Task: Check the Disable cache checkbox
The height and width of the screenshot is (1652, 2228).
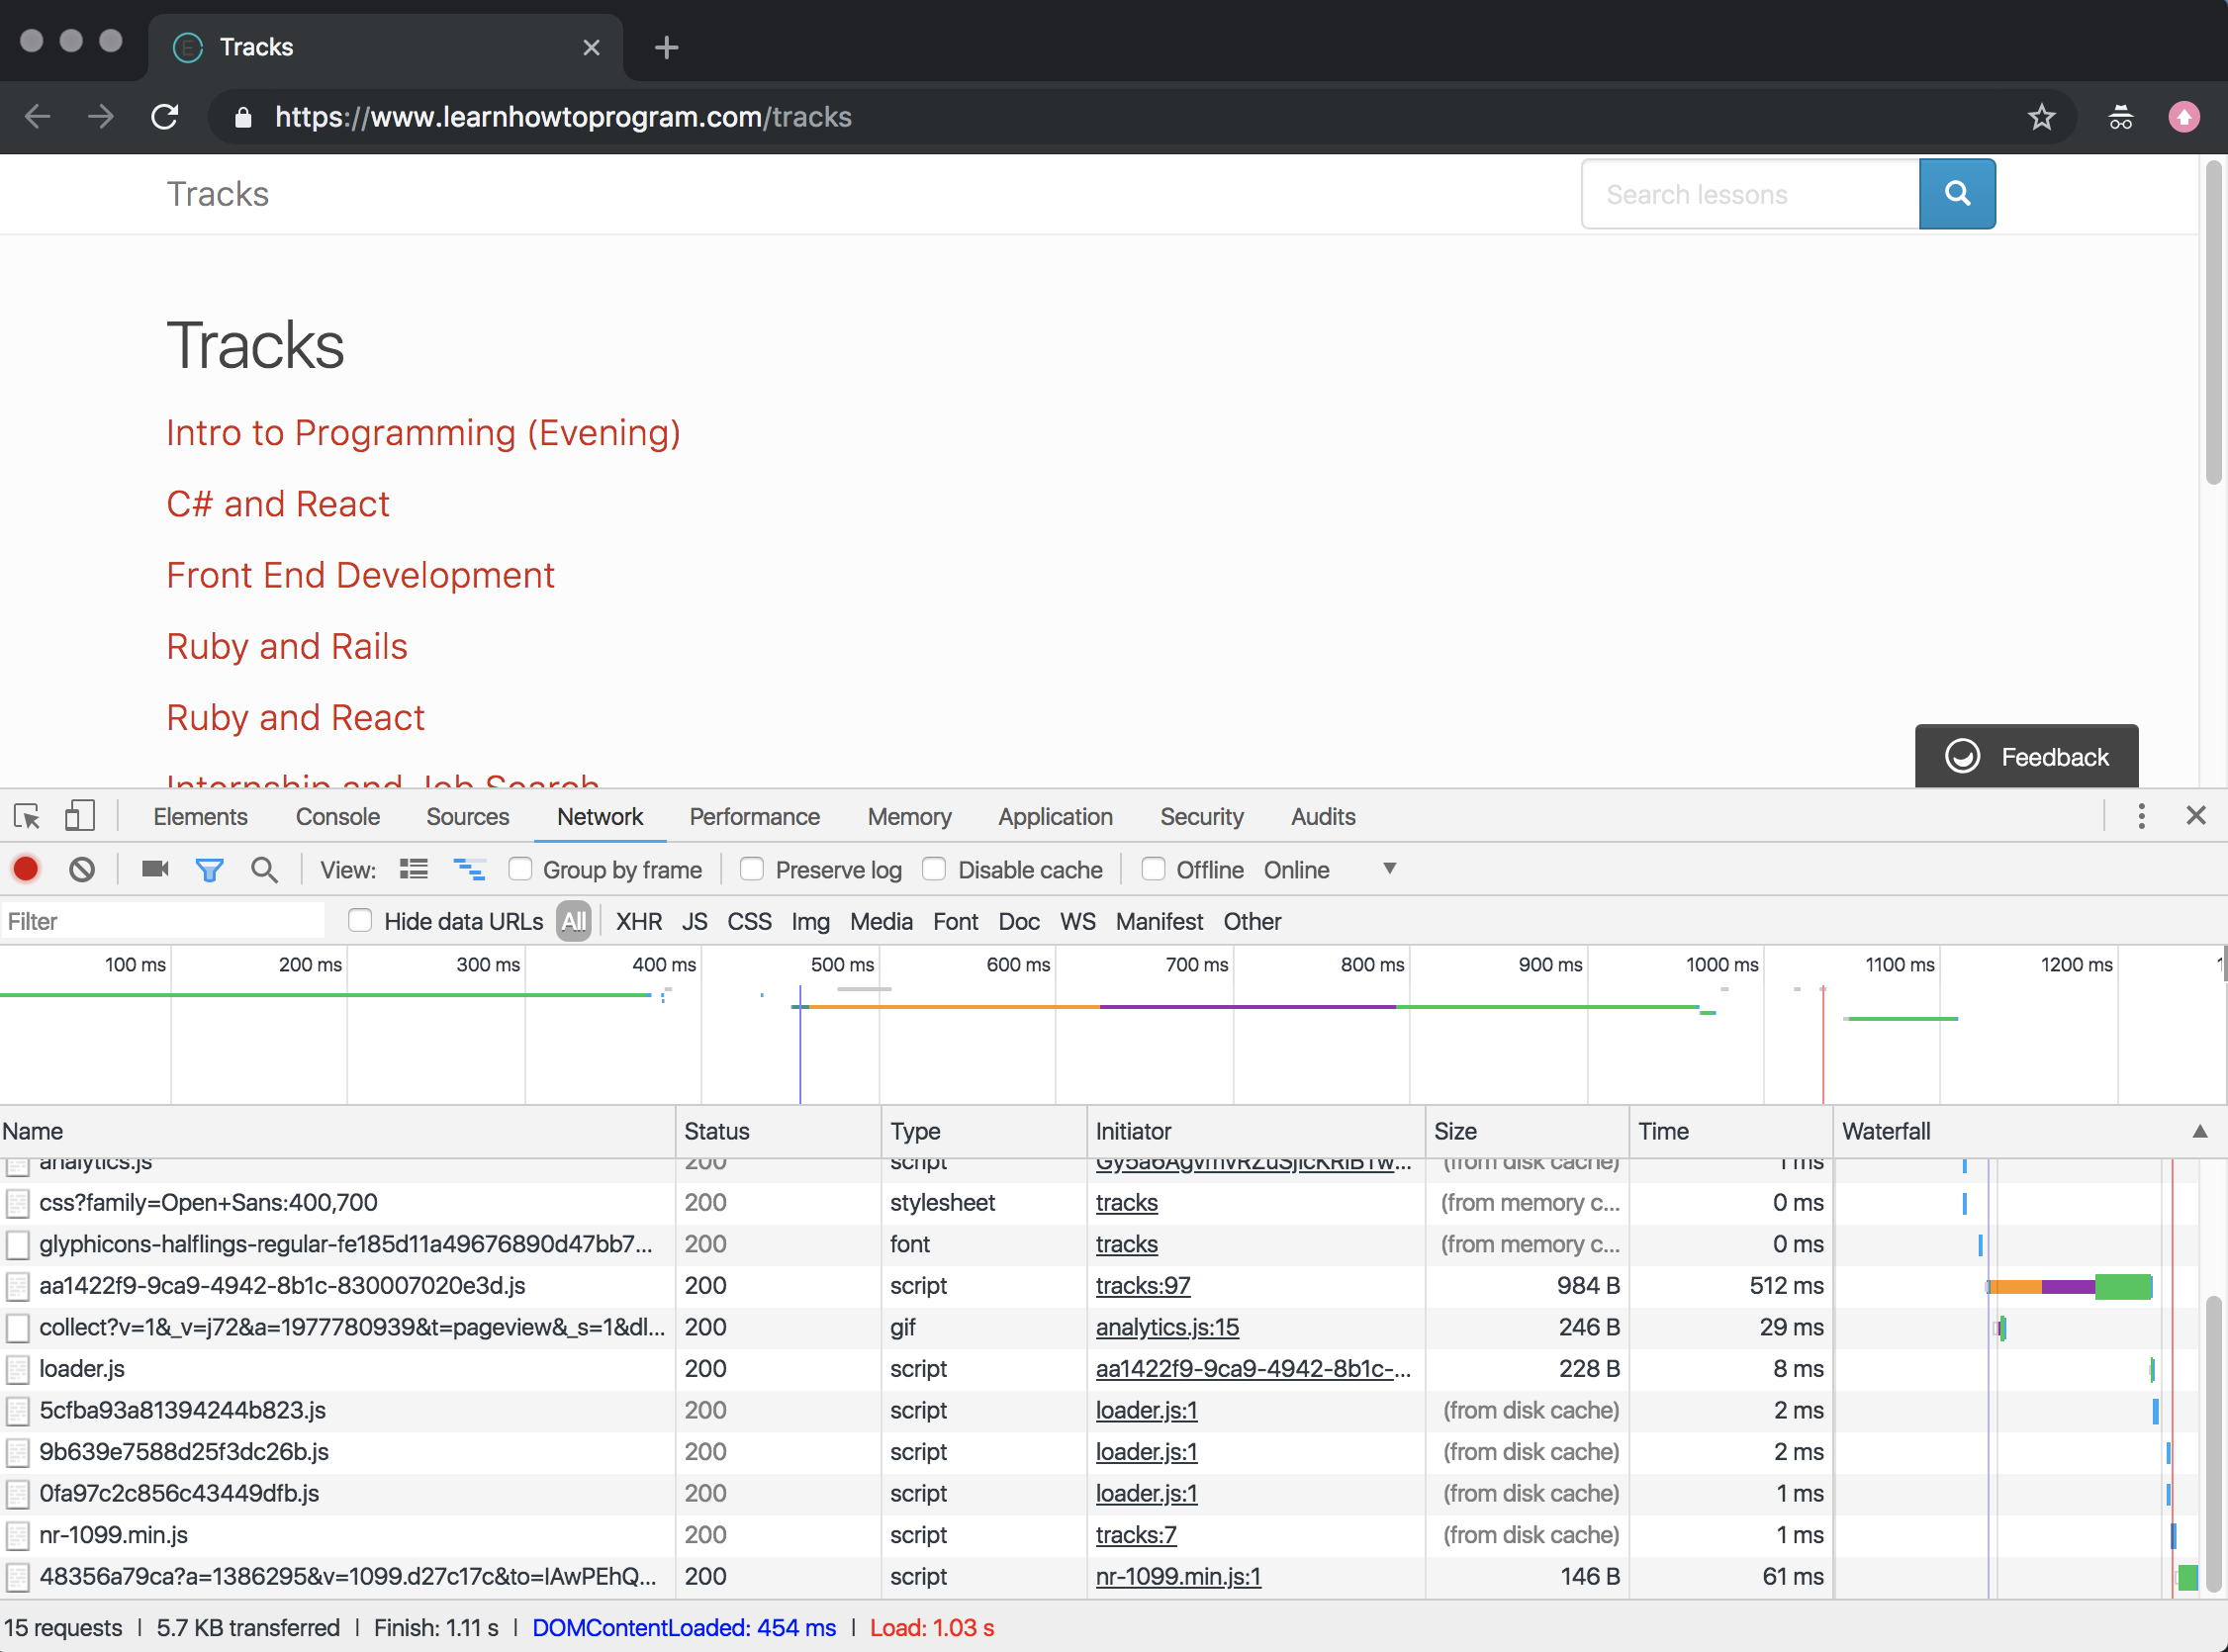Action: [x=934, y=869]
